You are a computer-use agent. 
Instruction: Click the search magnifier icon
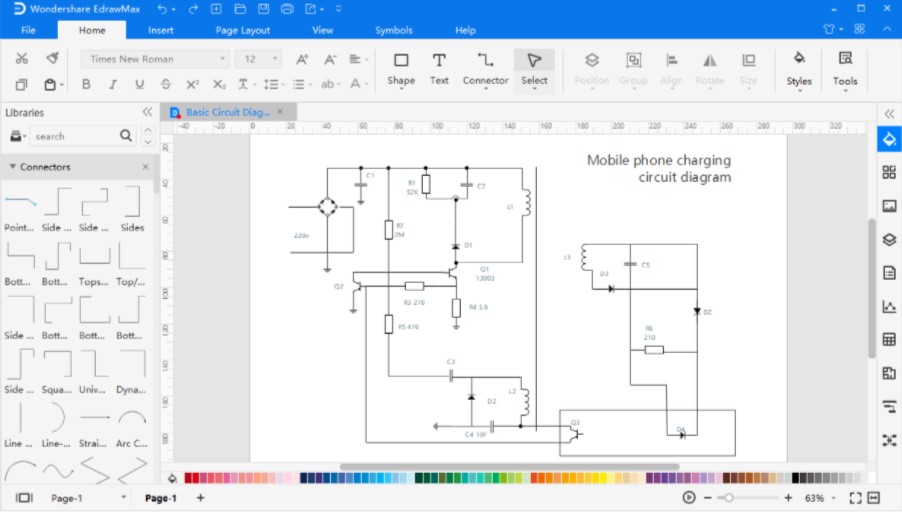[126, 136]
